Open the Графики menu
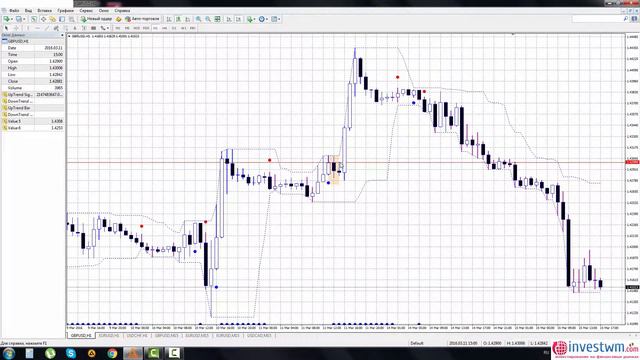This screenshot has height=360, width=640. 65,10
